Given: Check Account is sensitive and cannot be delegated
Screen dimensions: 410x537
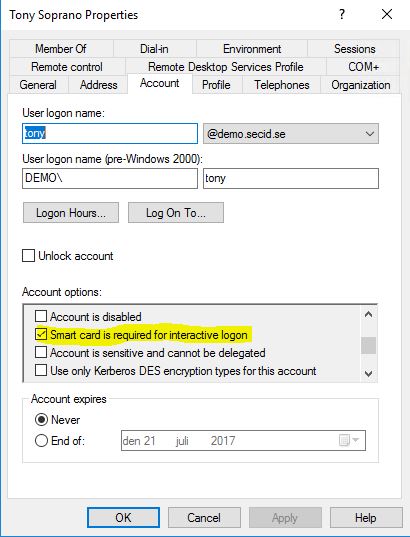Looking at the screenshot, I should [x=41, y=352].
